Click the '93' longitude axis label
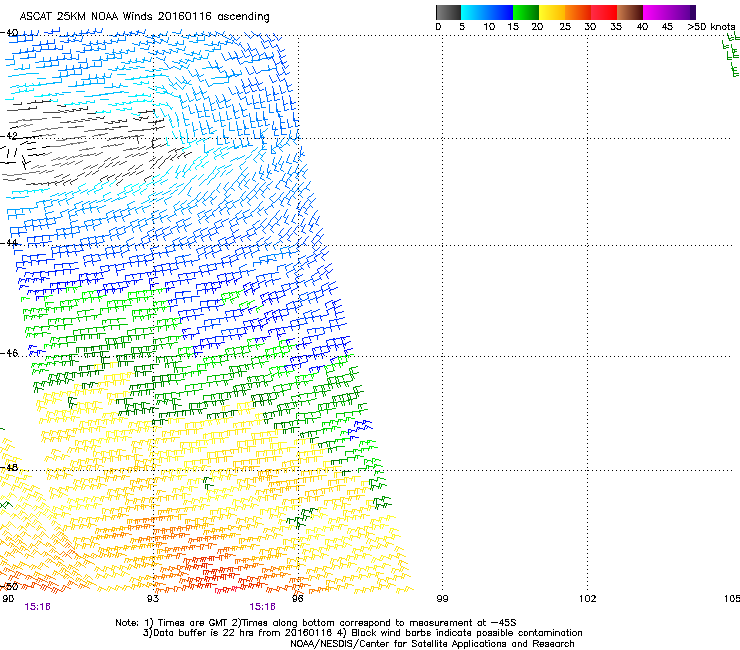This screenshot has width=740, height=650. coord(153,599)
